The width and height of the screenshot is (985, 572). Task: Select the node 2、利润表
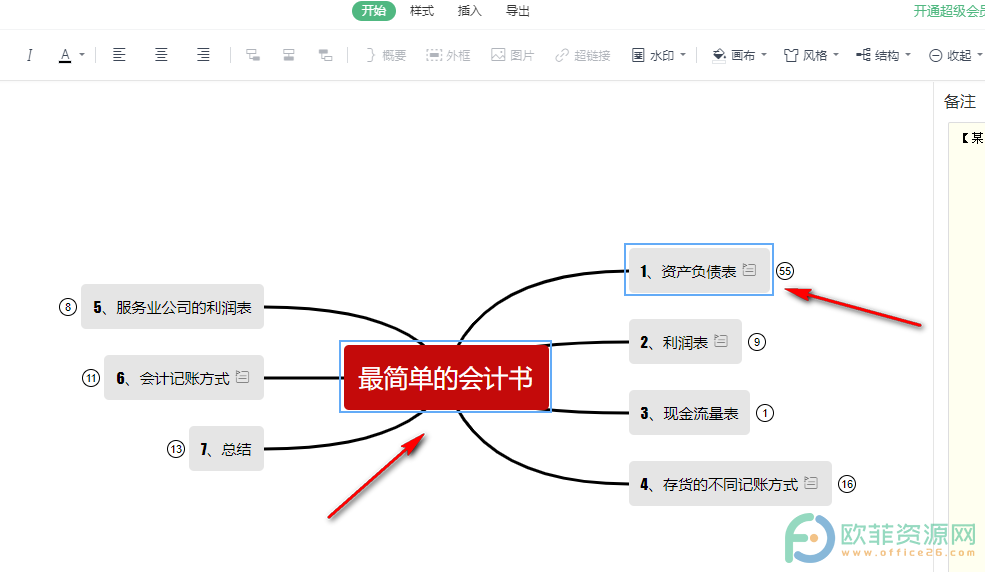coord(685,342)
